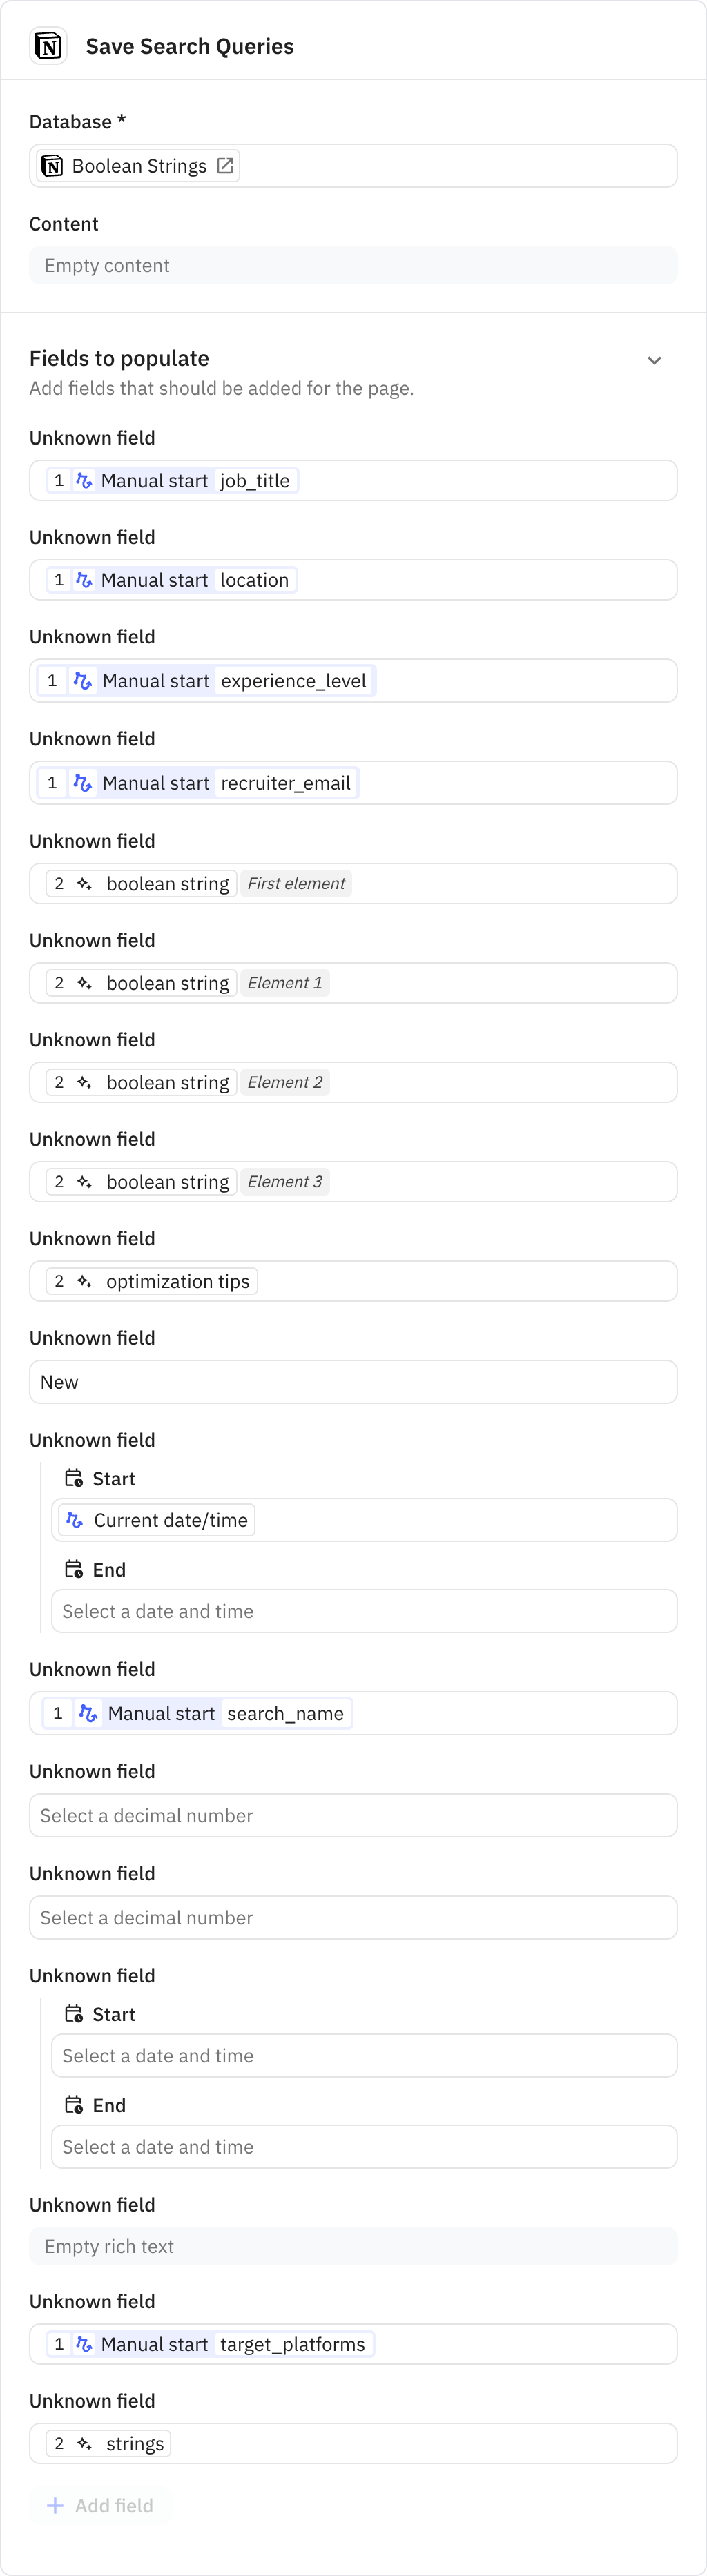Click the variable icon on the Current date/time pill

click(x=75, y=1519)
